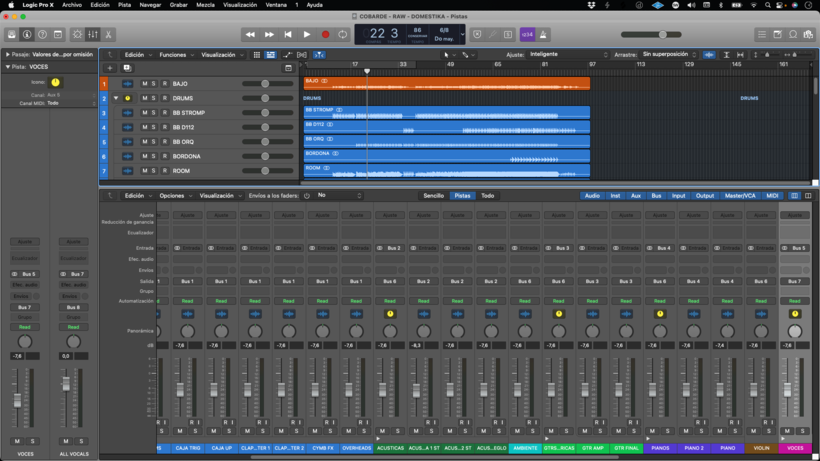Open the Pista menu
The width and height of the screenshot is (820, 461).
coord(124,5)
